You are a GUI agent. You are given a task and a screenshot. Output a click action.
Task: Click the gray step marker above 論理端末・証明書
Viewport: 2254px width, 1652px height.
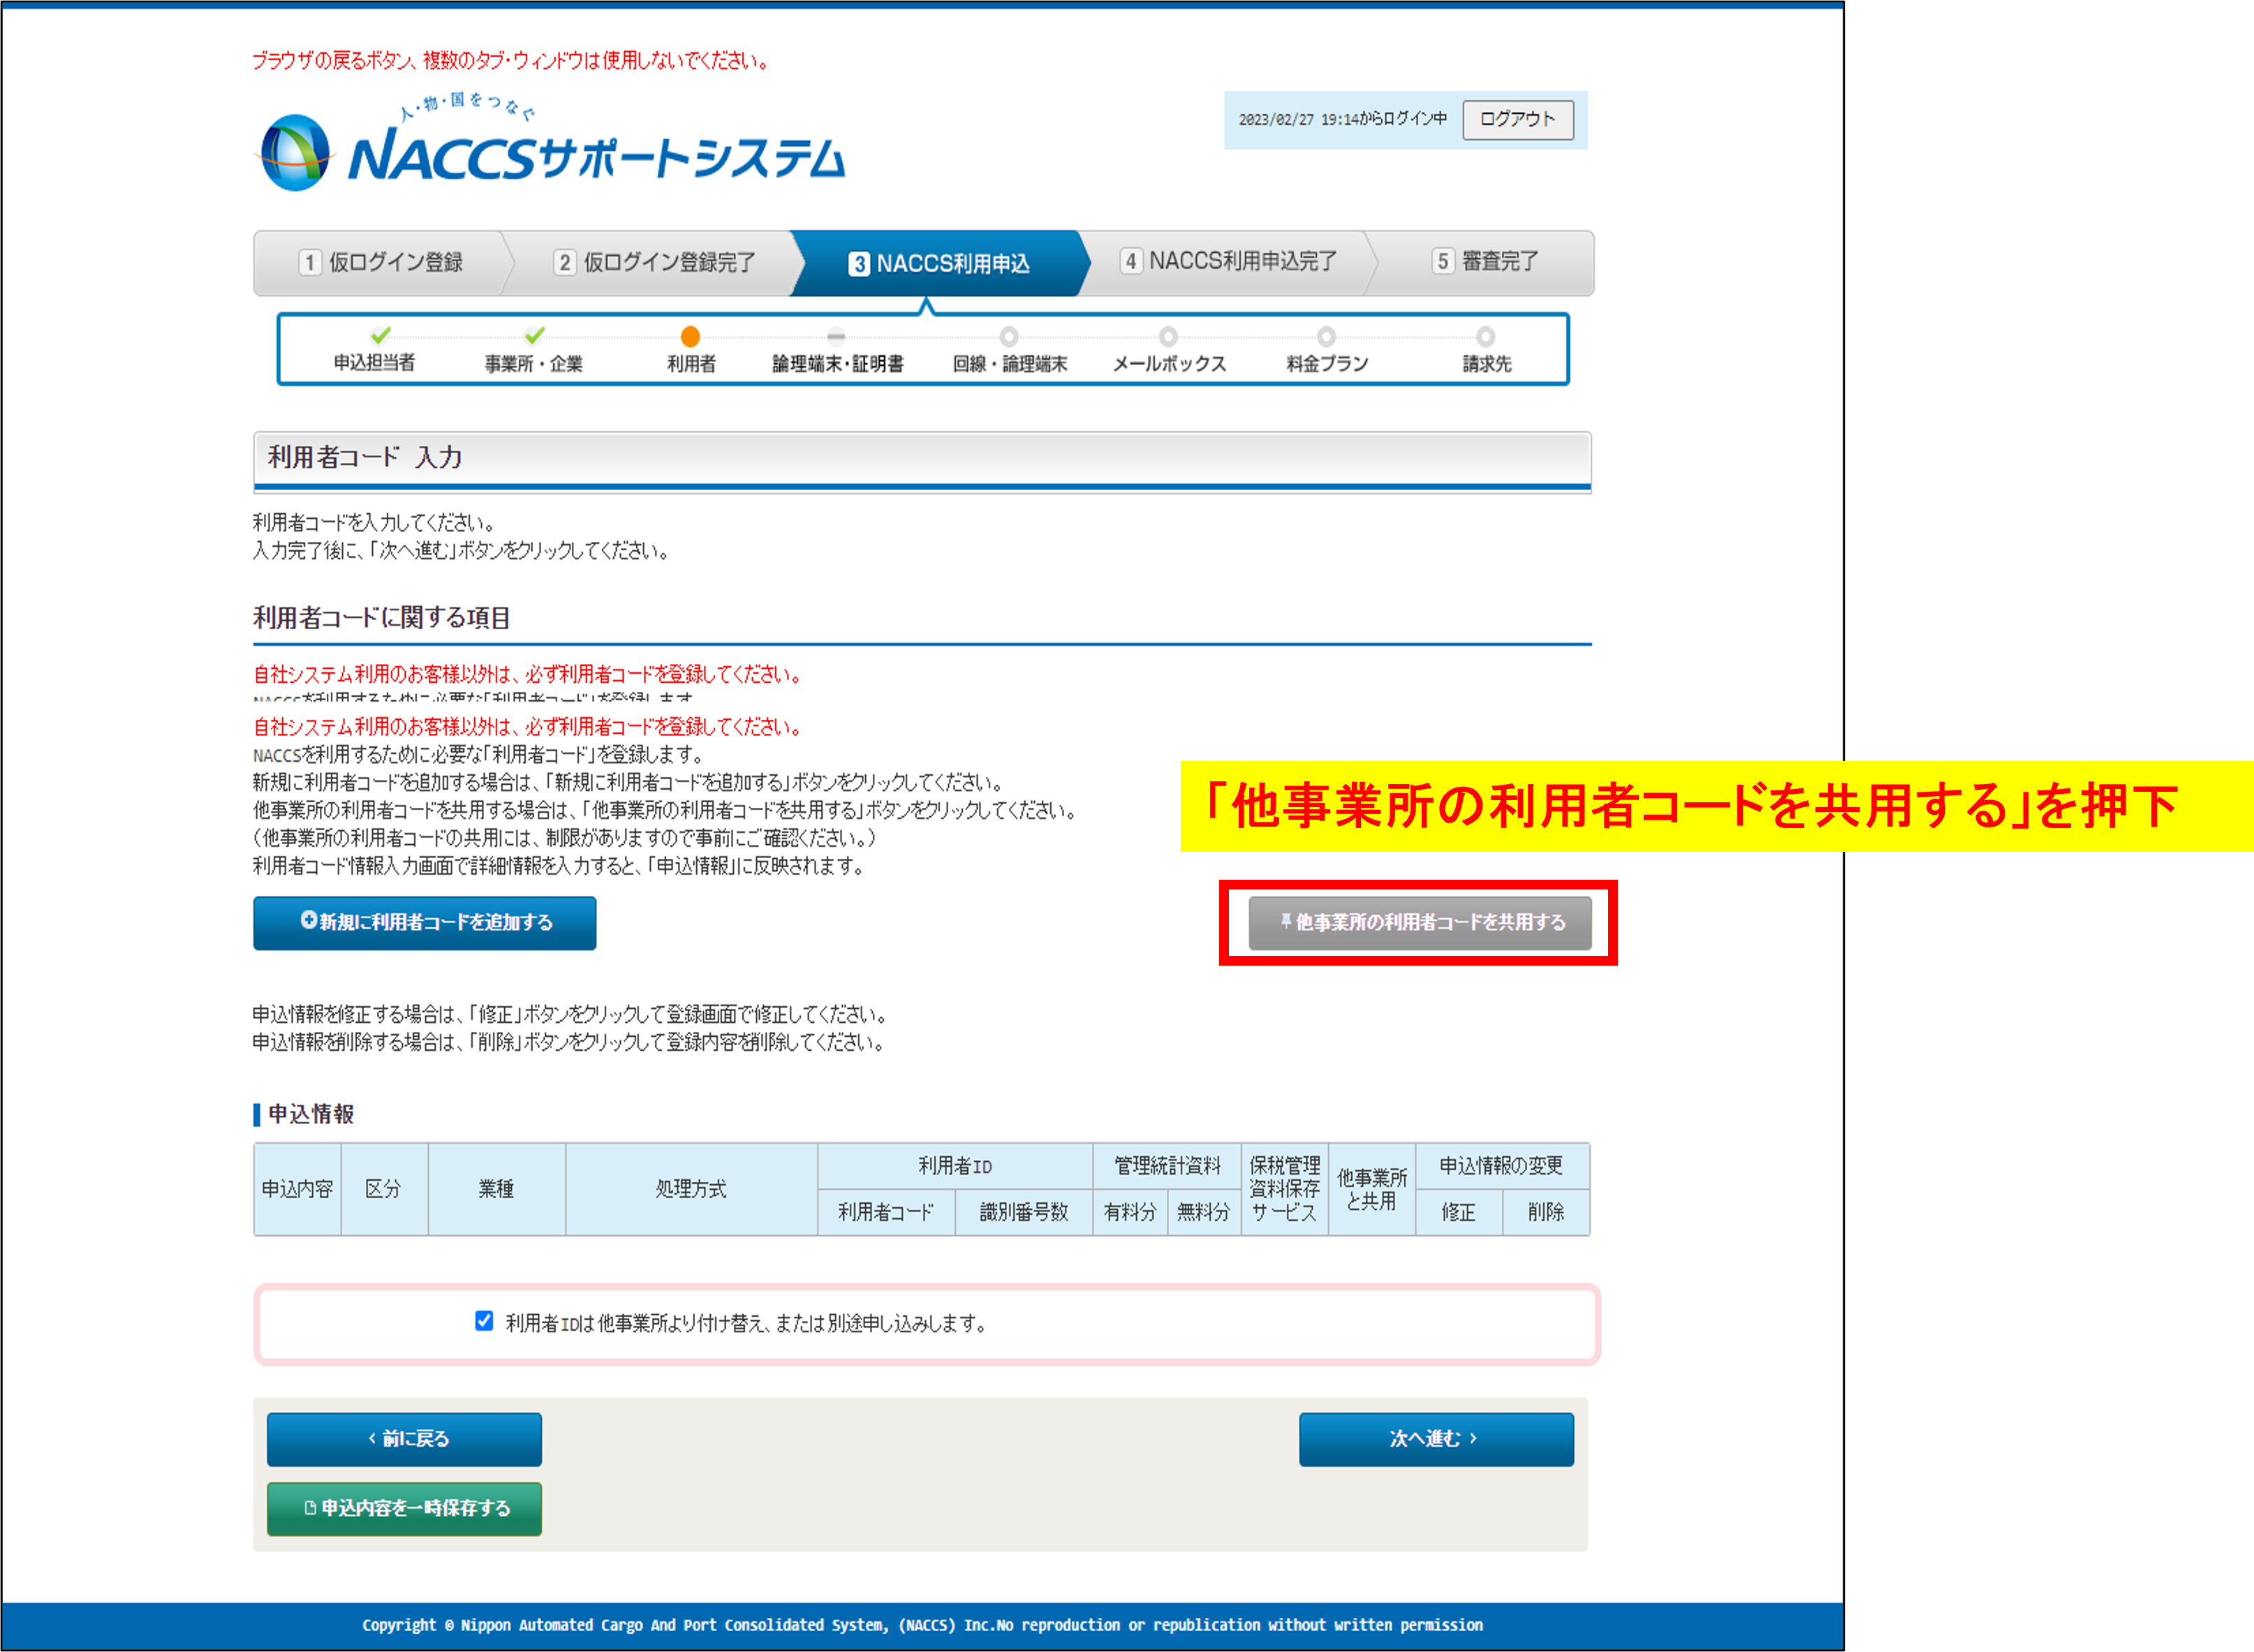(837, 337)
